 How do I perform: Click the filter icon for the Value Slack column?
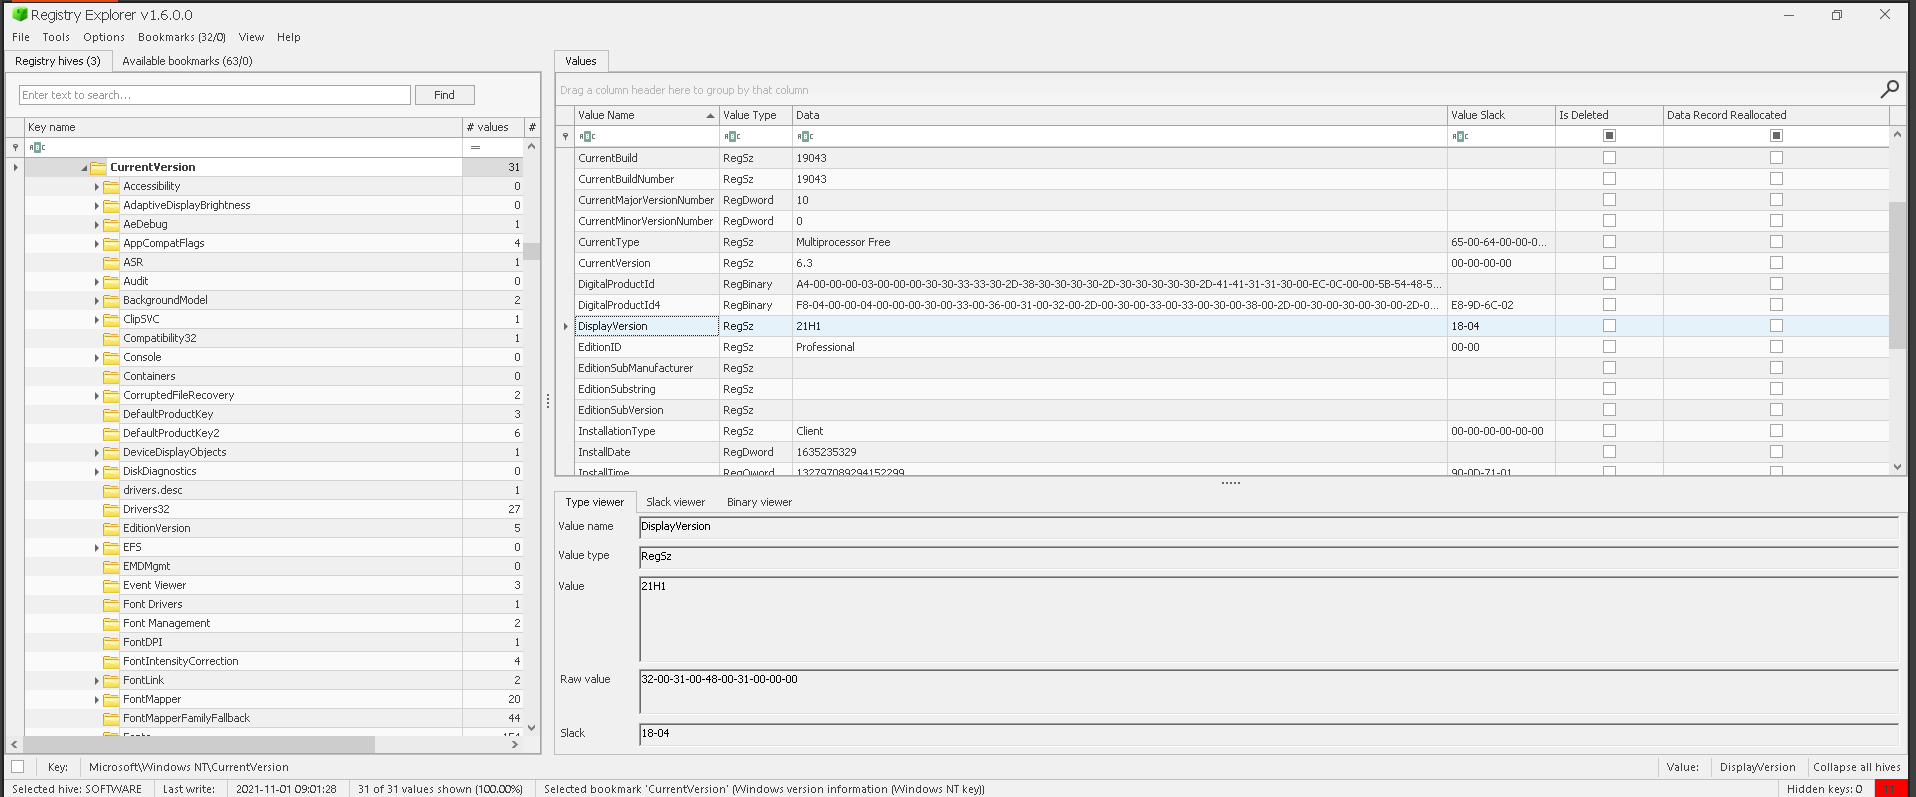1460,136
